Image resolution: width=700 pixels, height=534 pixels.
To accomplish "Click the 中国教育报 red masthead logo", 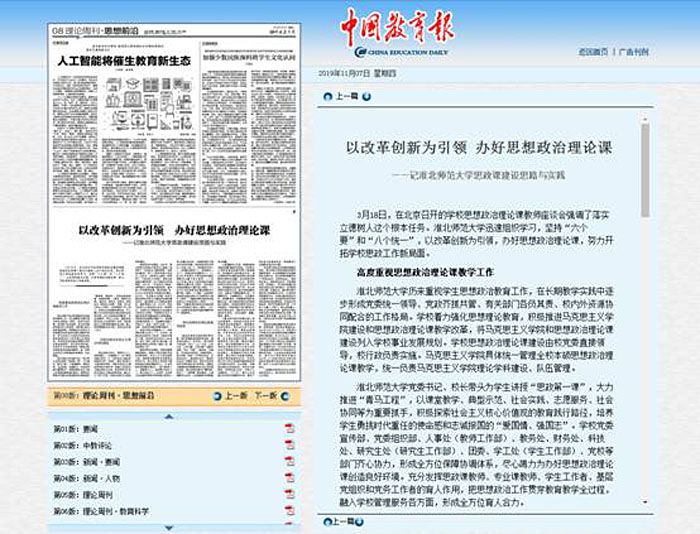I will tap(397, 27).
